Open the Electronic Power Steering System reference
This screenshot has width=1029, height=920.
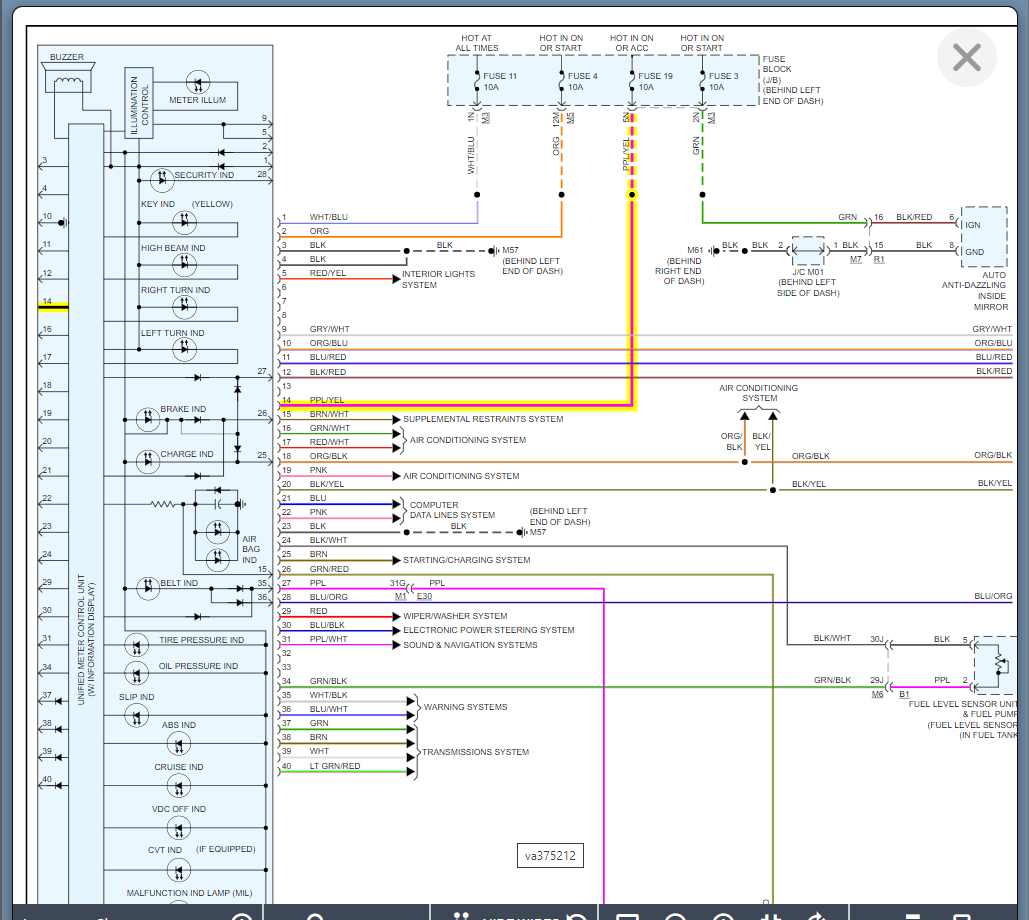point(488,630)
